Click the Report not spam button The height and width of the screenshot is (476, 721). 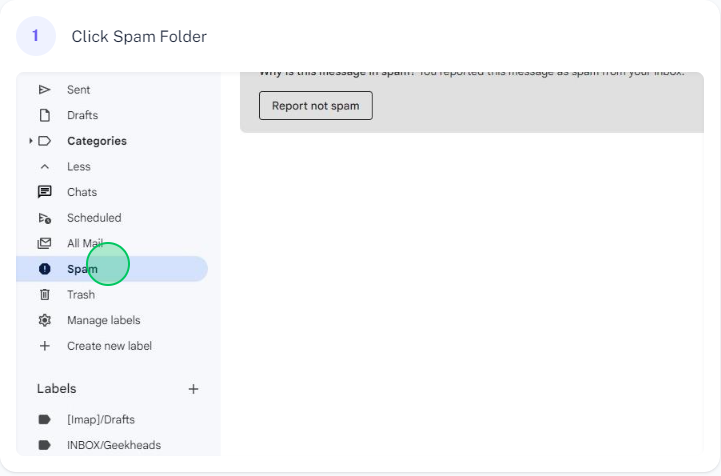click(315, 106)
